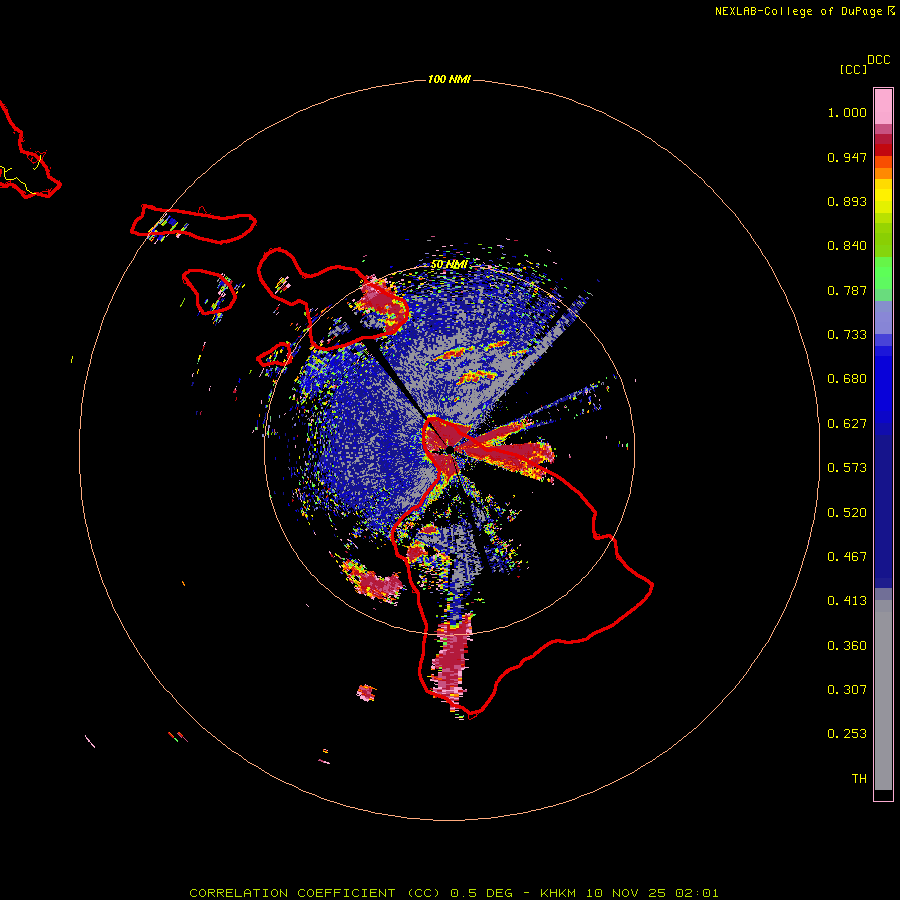Select the 0.893 scale value
This screenshot has width=900, height=900.
(847, 201)
